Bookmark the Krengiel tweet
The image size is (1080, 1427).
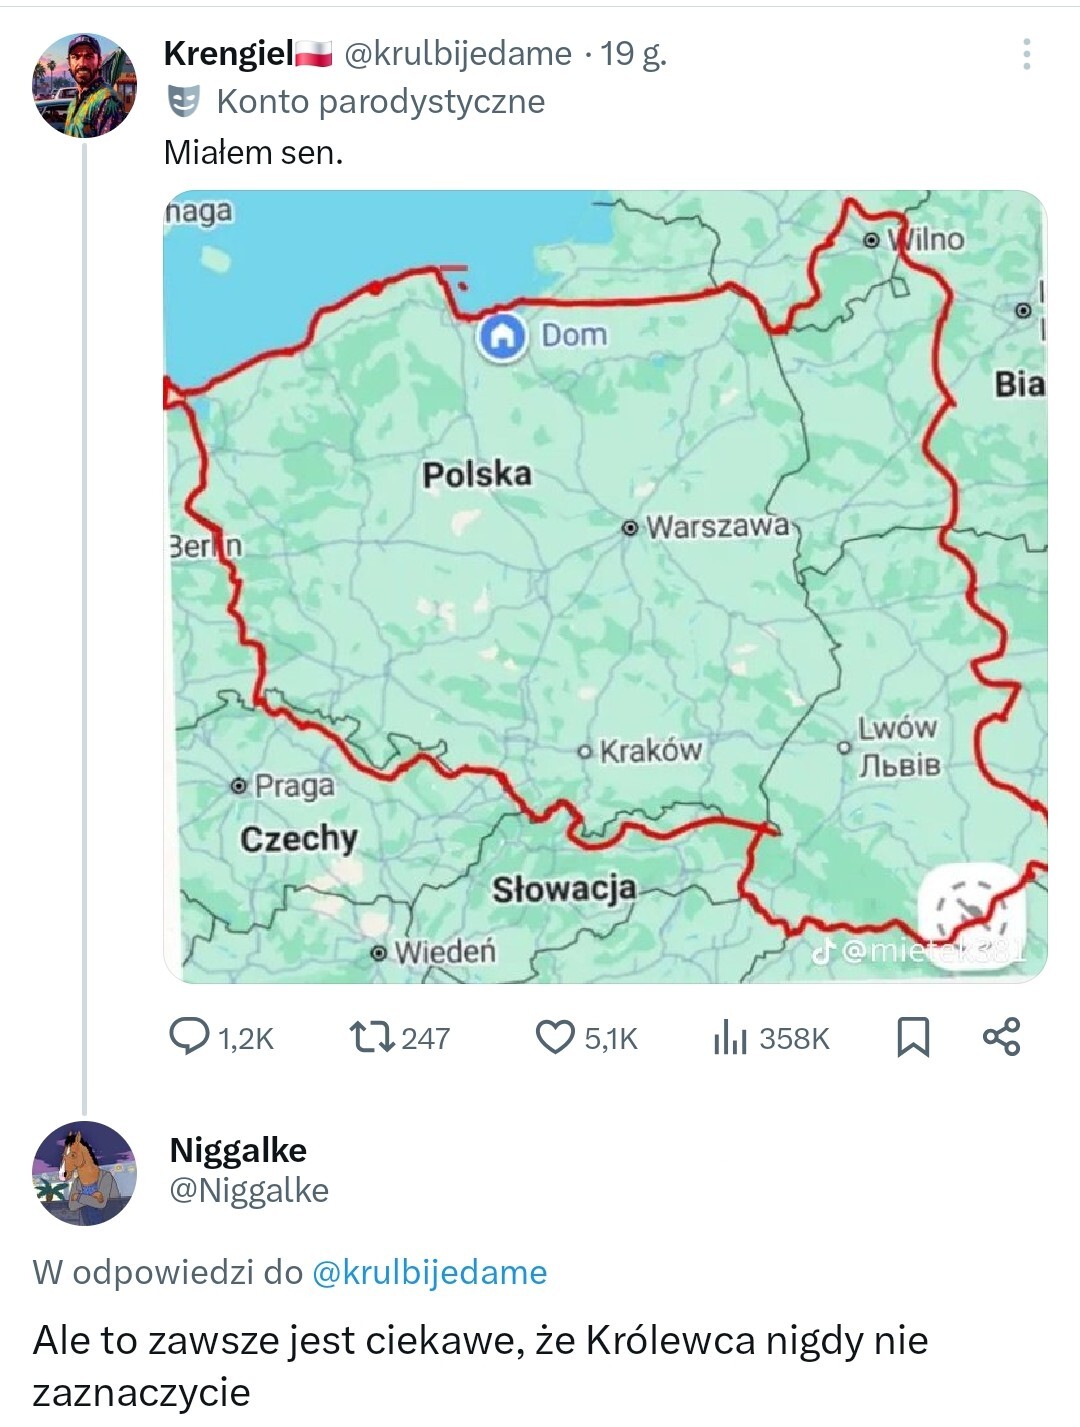913,1037
